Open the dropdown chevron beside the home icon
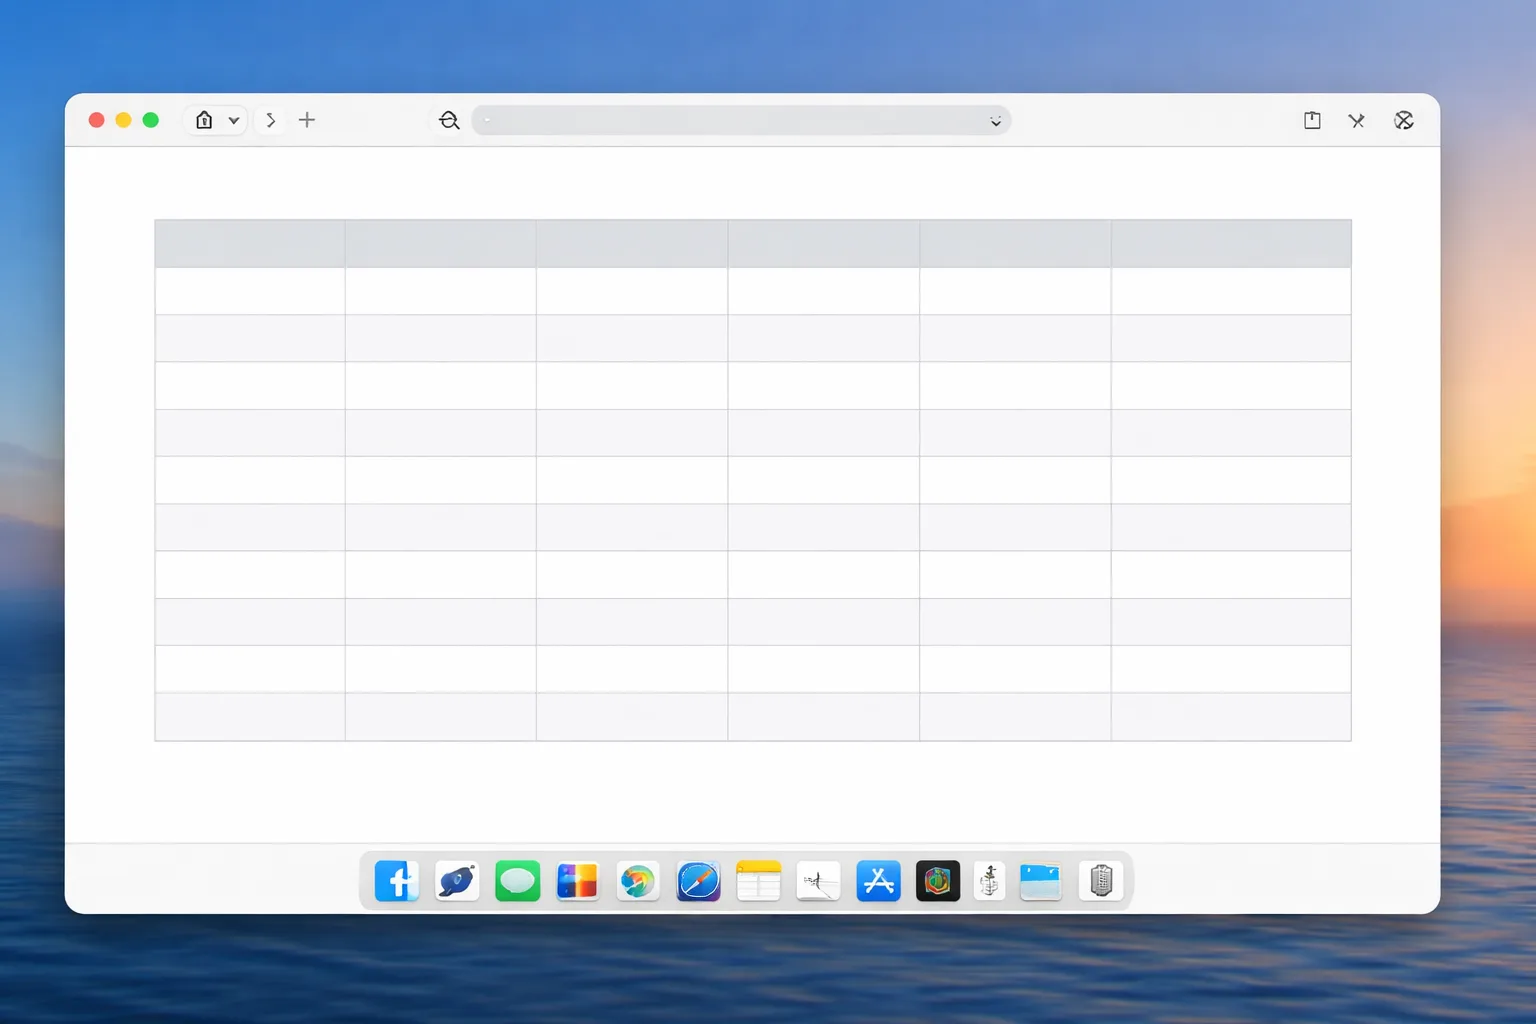 pyautogui.click(x=234, y=120)
